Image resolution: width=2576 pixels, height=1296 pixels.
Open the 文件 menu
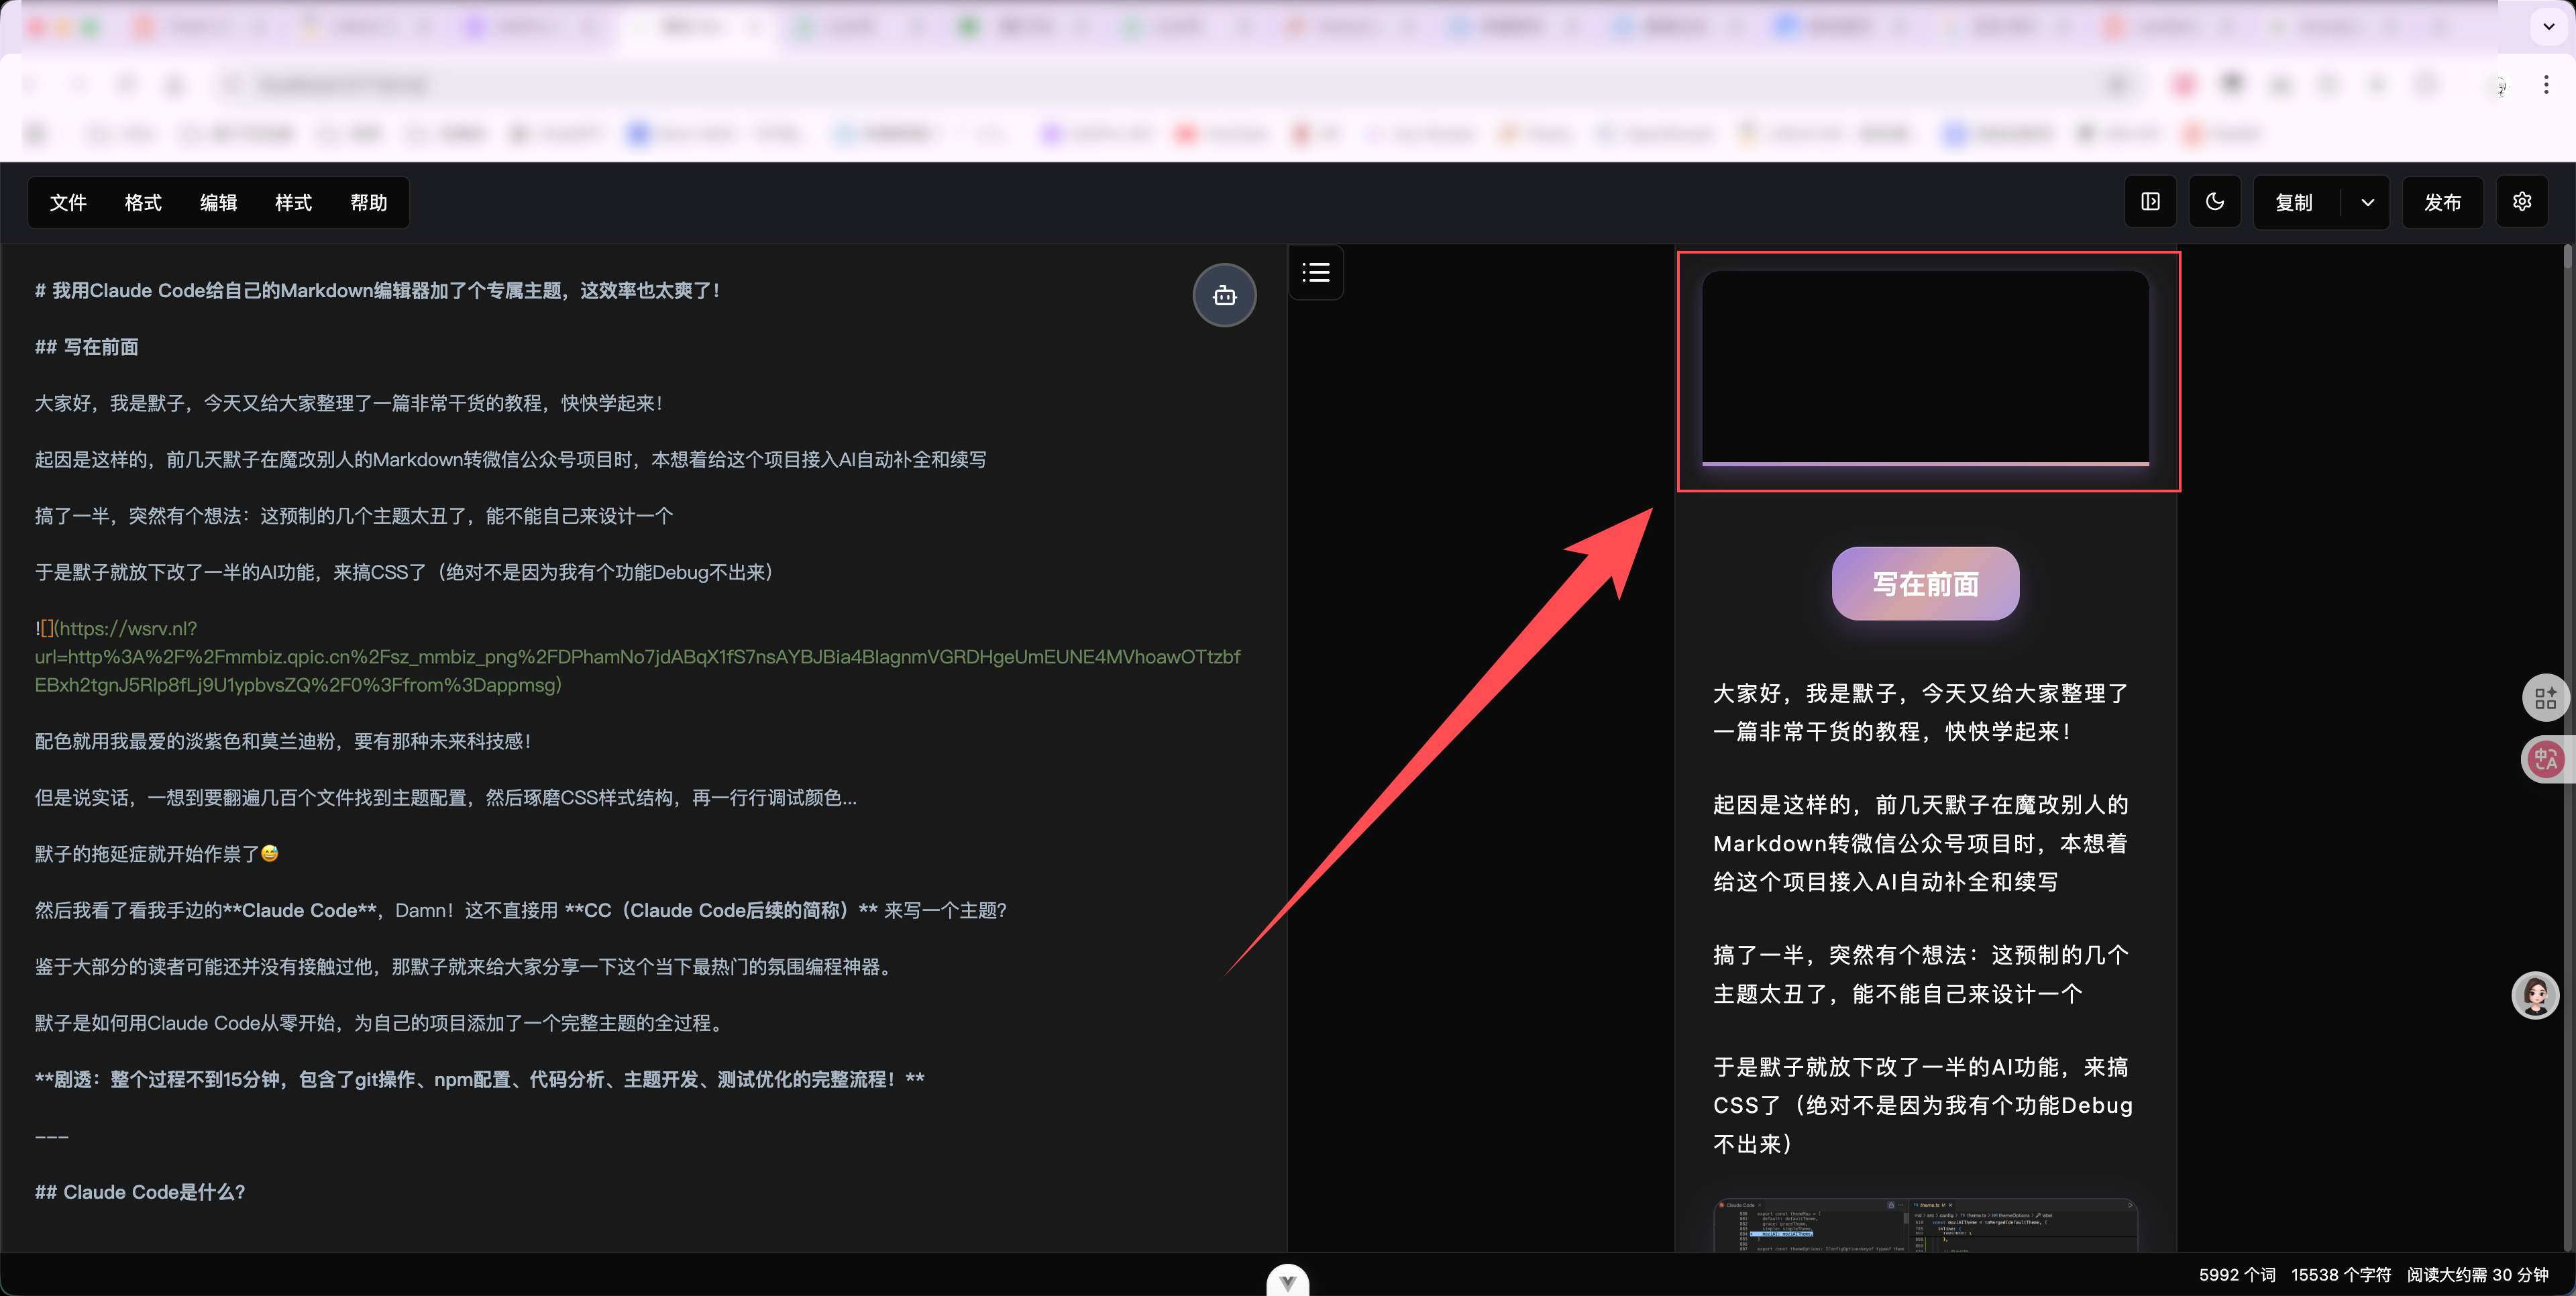pyautogui.click(x=68, y=203)
